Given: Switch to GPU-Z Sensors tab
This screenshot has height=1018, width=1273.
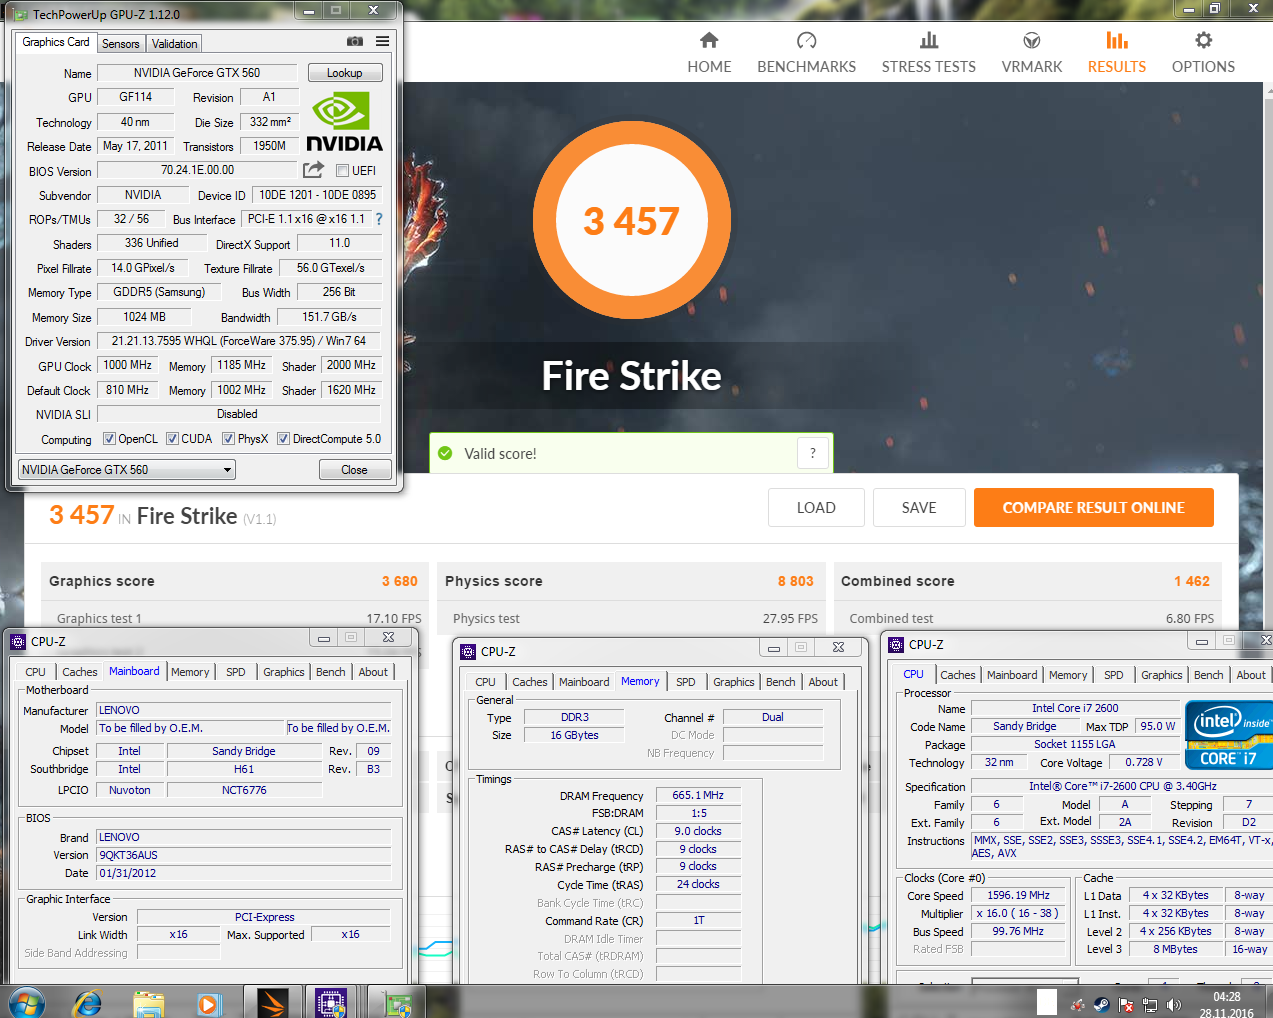Looking at the screenshot, I should click(x=121, y=44).
